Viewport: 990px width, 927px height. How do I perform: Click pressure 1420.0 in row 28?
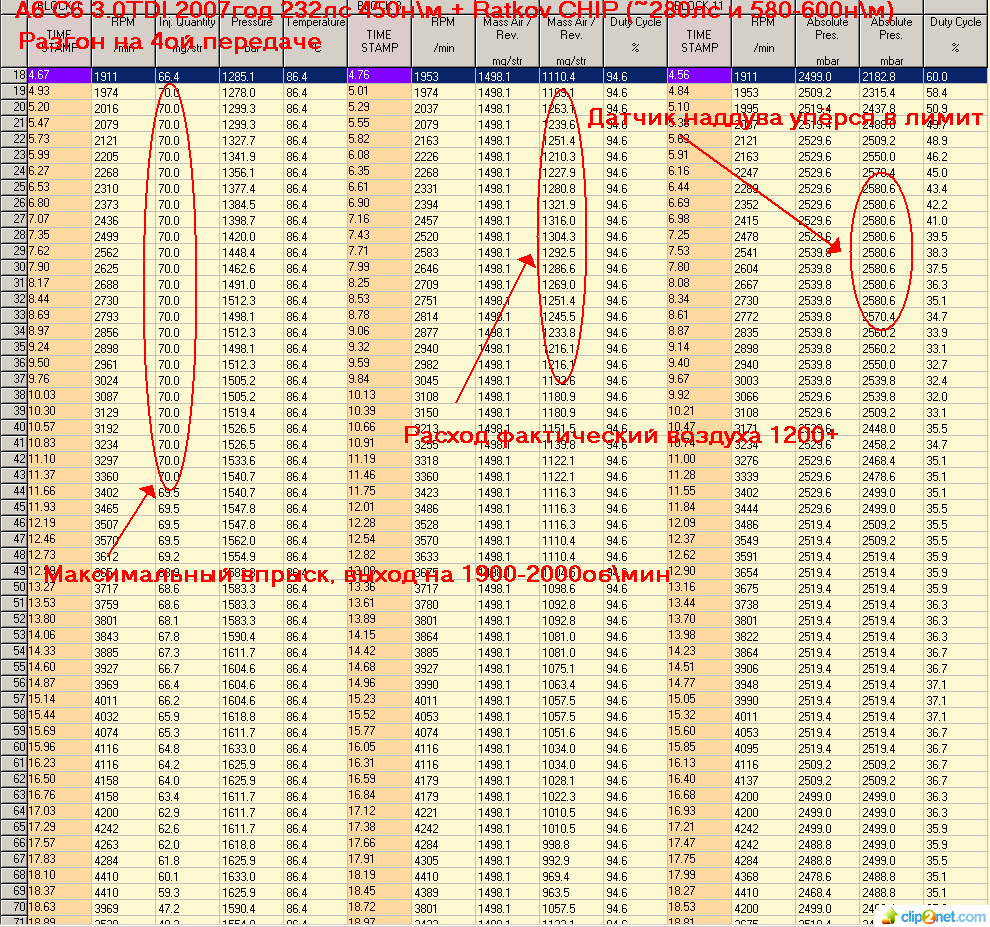[251, 236]
